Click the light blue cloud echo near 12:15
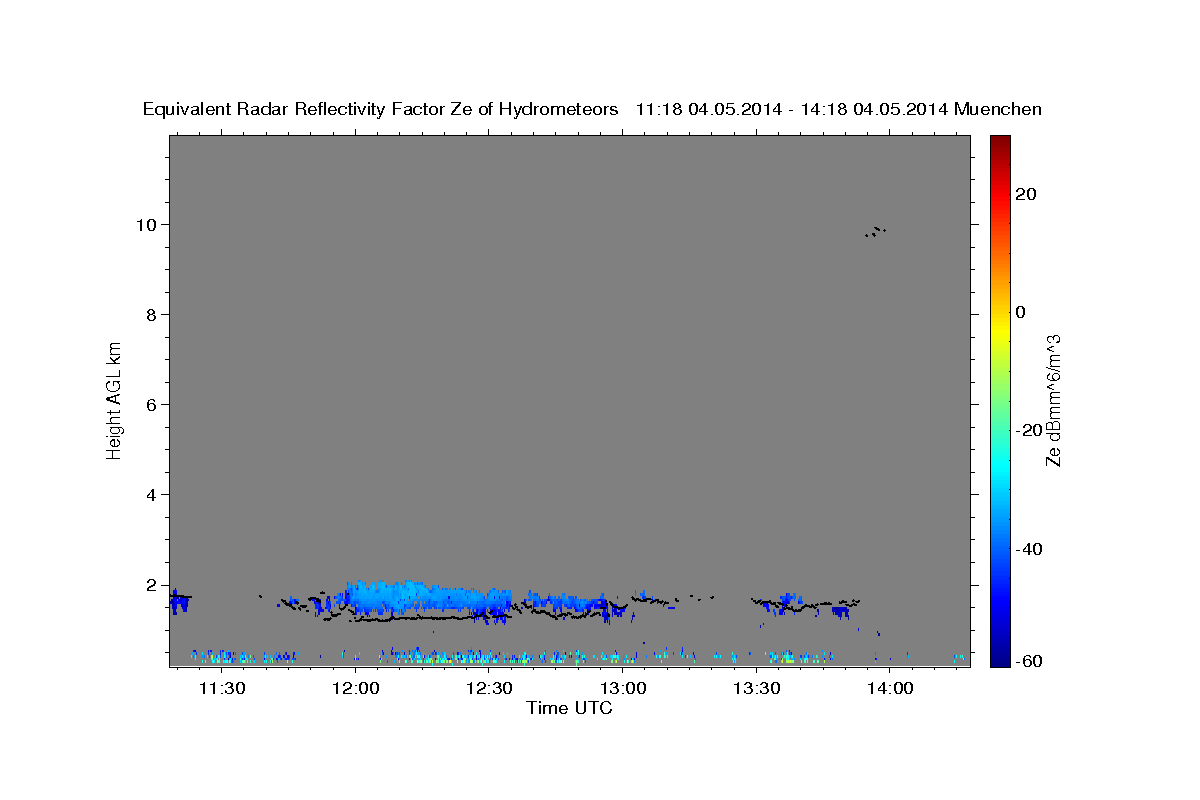Screen dimensions: 1200x800 click(x=430, y=598)
